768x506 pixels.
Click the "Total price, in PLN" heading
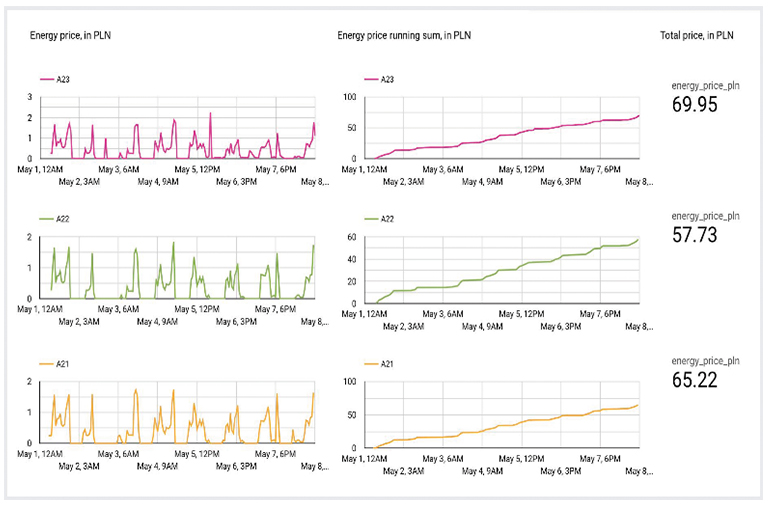(x=697, y=36)
